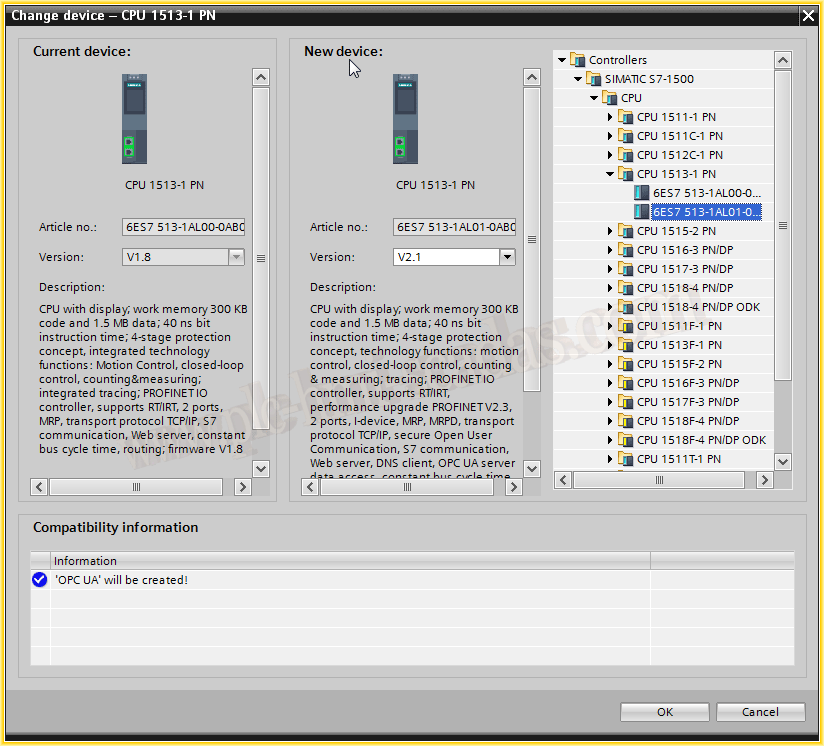
Task: Click the Controllers folder icon
Action: (x=578, y=60)
